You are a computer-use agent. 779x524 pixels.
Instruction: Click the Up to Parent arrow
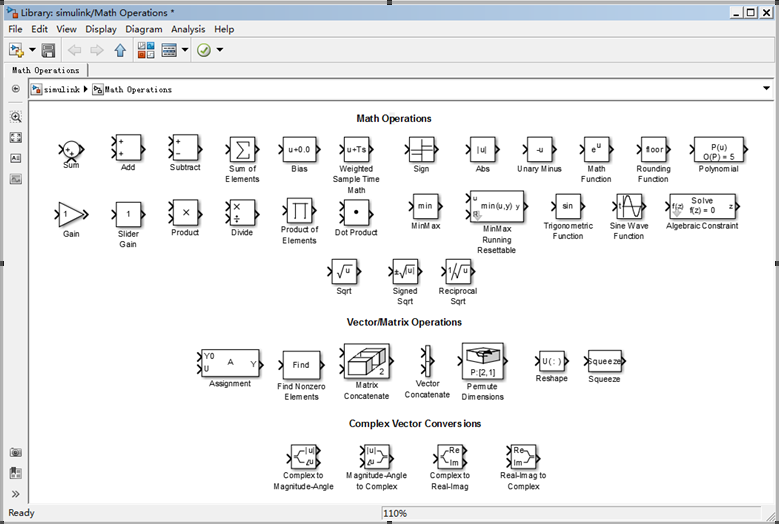(120, 50)
